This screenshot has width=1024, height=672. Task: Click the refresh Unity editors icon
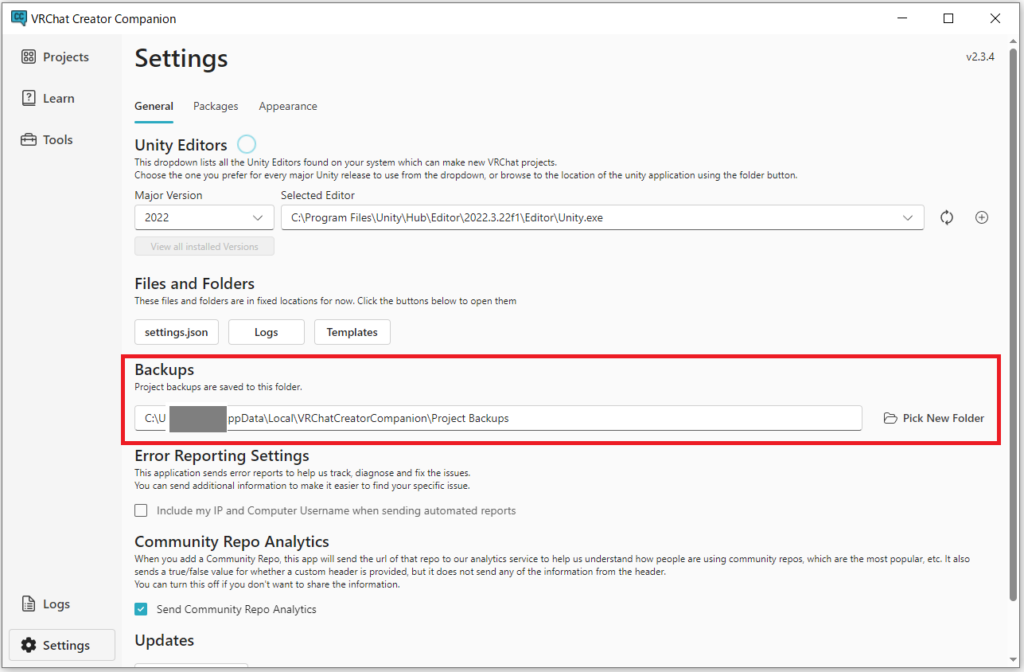(x=946, y=217)
